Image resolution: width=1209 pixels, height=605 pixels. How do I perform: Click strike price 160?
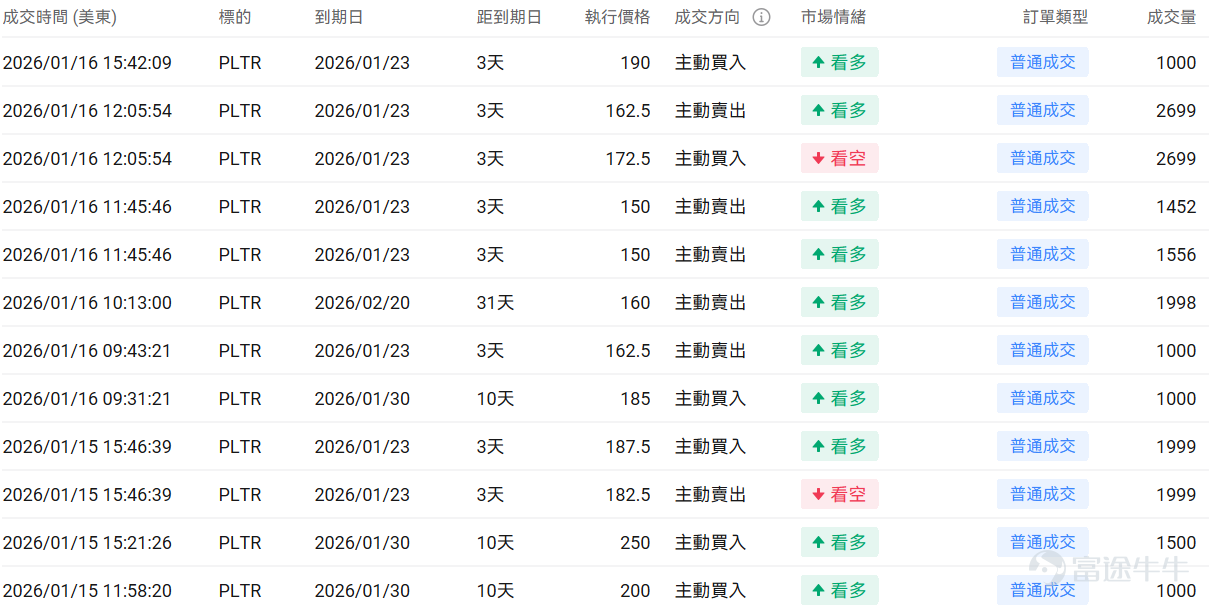pyautogui.click(x=635, y=303)
